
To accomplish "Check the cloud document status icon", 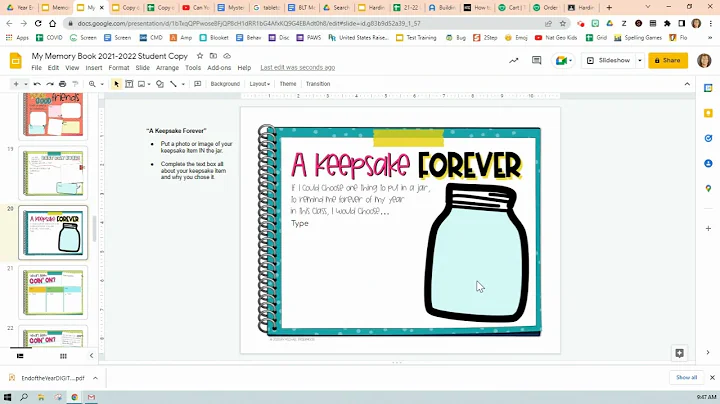I will 227,56.
